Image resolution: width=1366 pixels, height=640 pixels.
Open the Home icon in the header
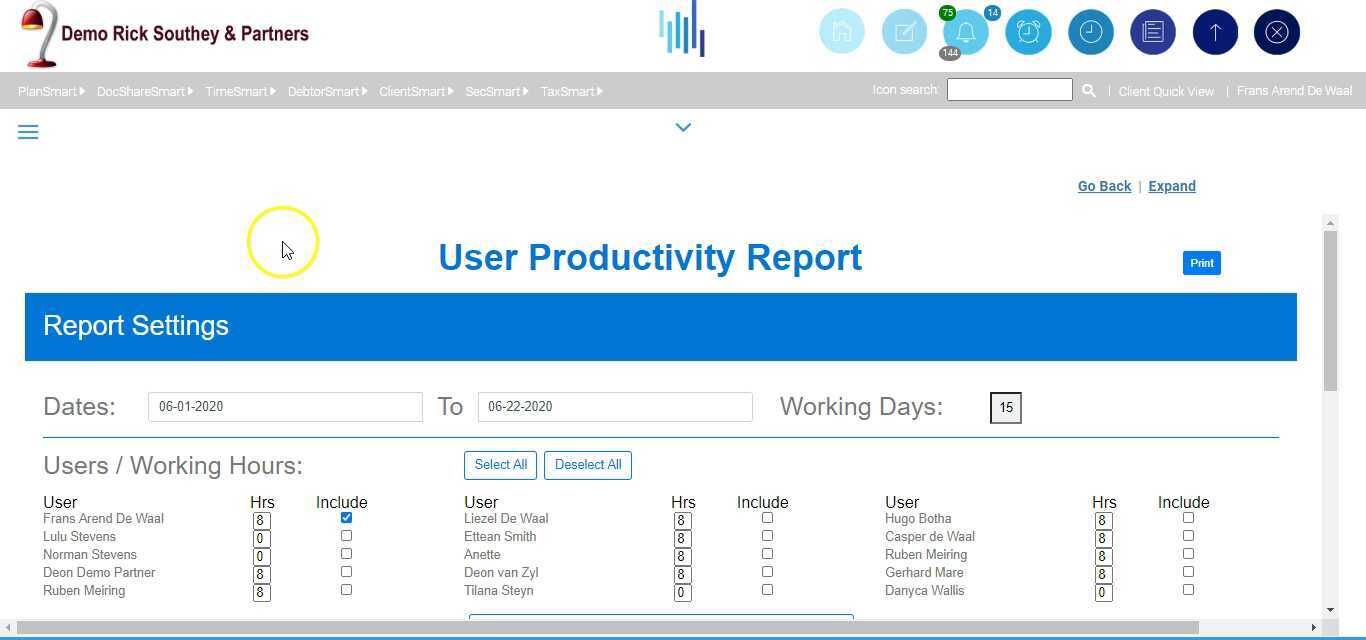pyautogui.click(x=842, y=31)
